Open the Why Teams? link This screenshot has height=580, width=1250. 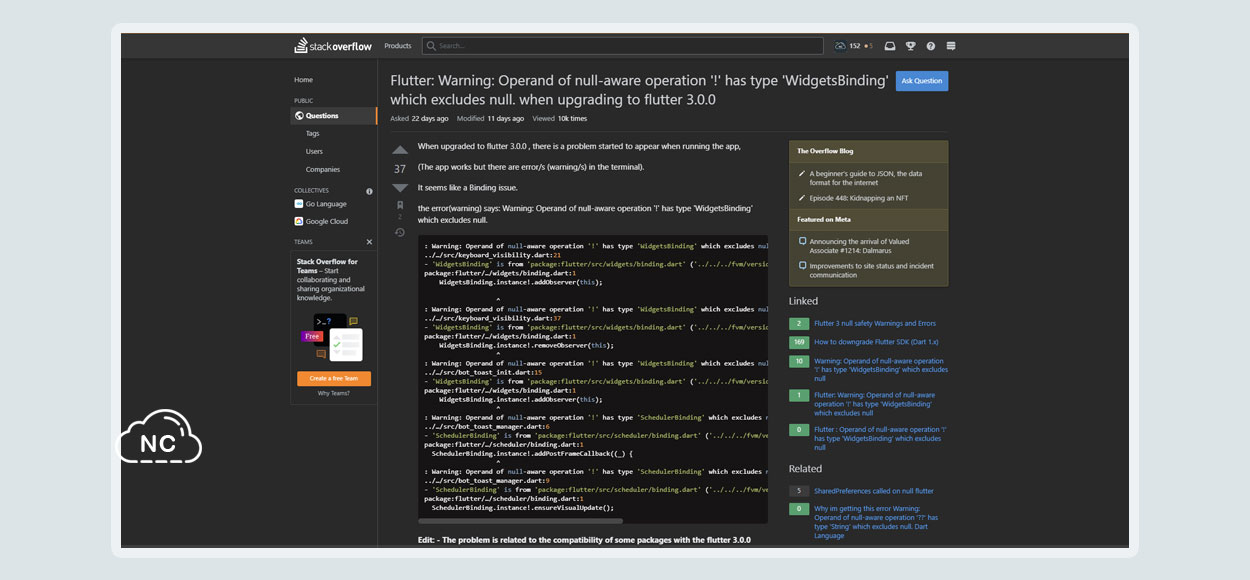[x=334, y=394]
